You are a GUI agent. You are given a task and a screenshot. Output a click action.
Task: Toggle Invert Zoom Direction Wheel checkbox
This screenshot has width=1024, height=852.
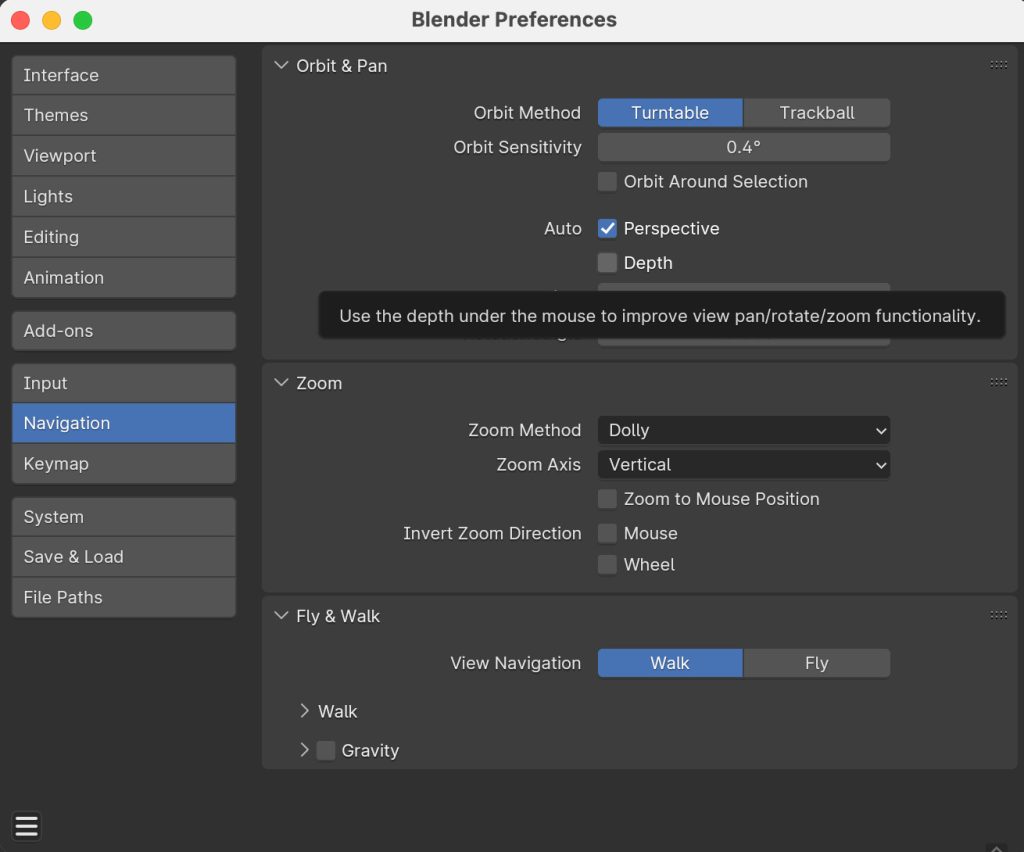click(x=607, y=565)
